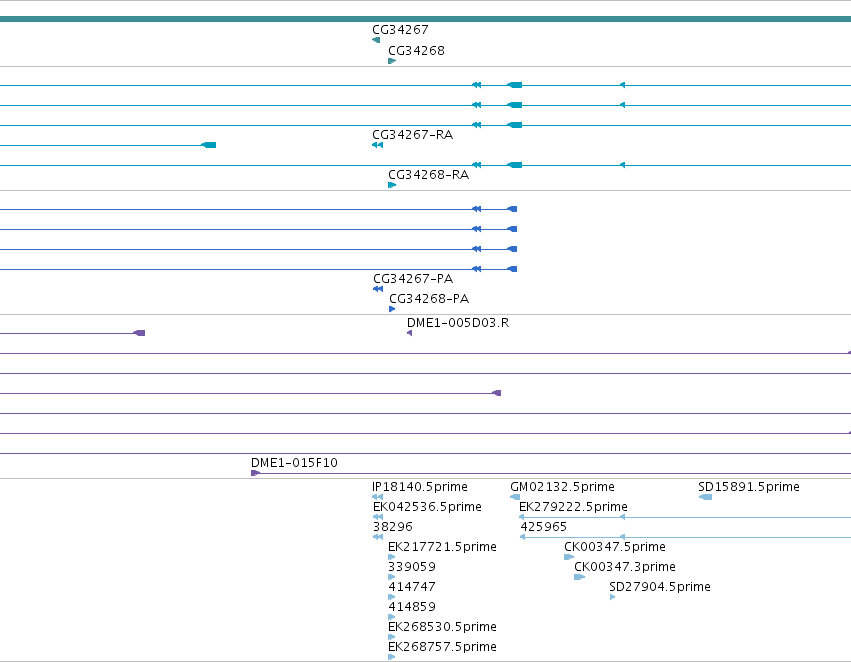
Task: Click the CG34268 gene label
Action: point(416,51)
